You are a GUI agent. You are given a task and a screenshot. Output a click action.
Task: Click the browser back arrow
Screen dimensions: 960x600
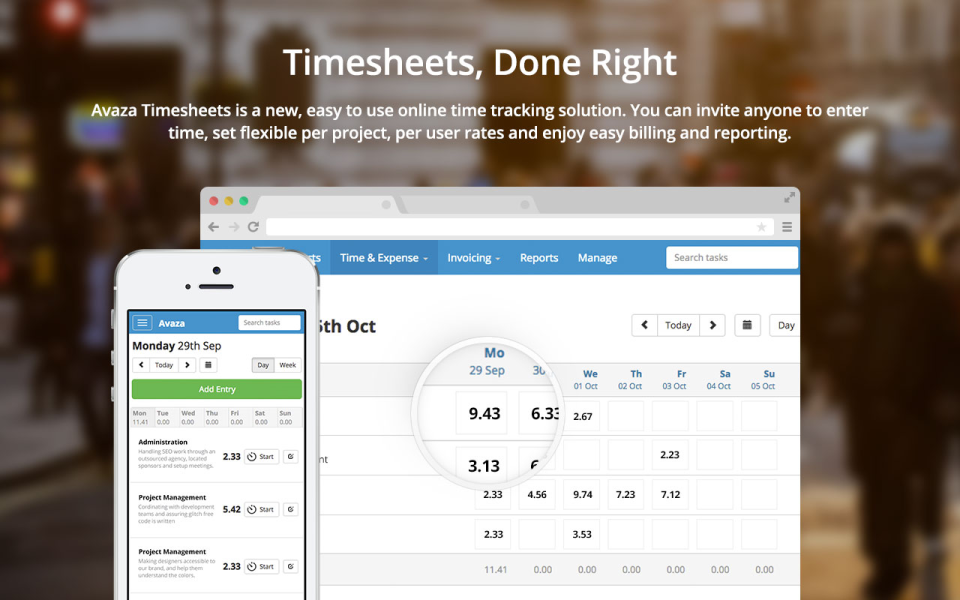(213, 227)
